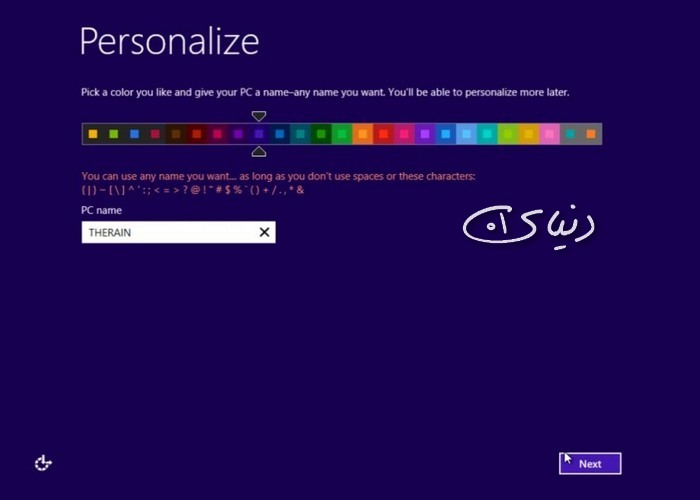Clear the PC name with the X
700x500 pixels.
264,232
